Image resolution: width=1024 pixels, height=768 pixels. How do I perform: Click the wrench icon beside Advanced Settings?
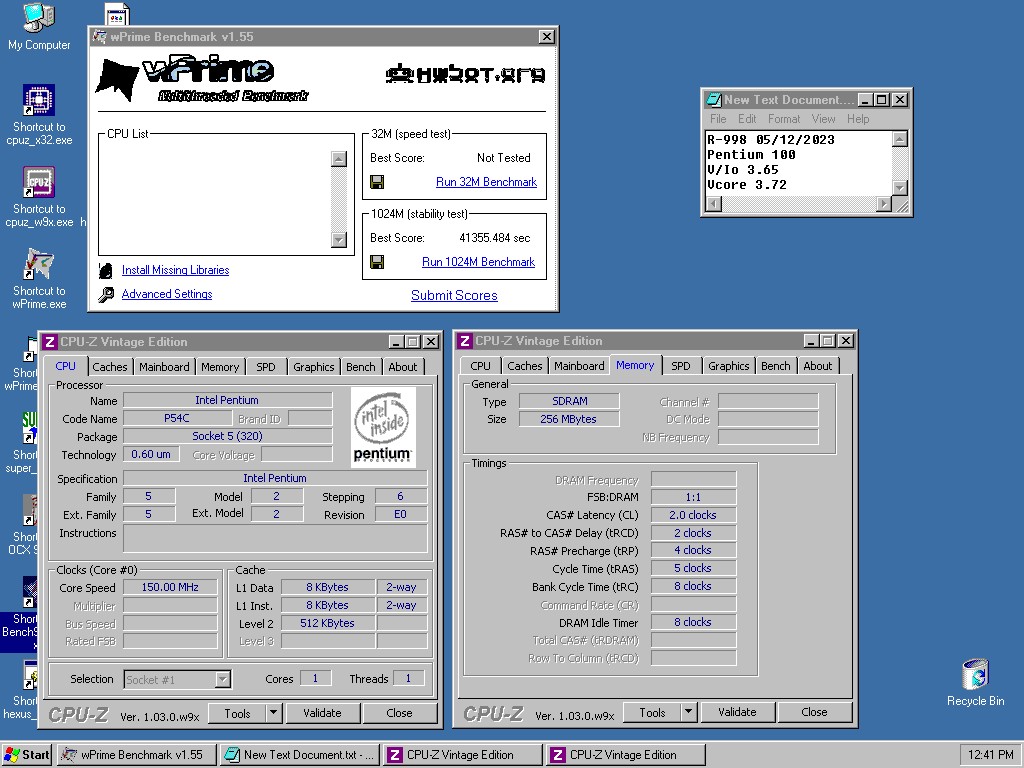coord(106,295)
